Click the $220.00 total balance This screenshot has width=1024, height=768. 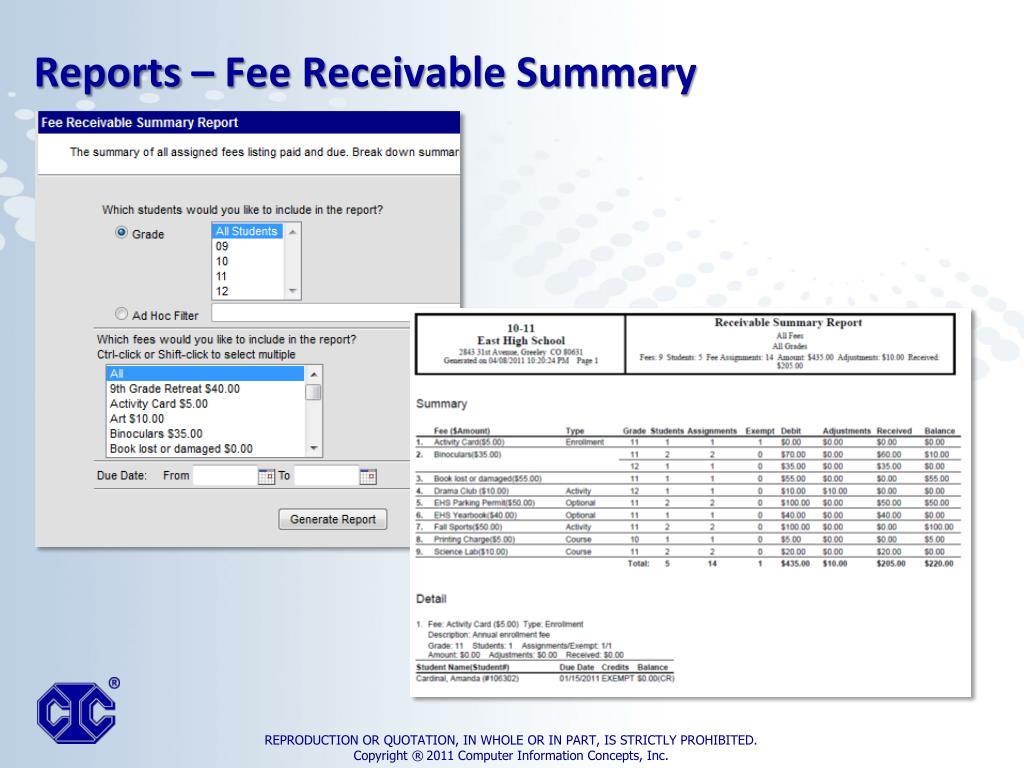pyautogui.click(x=939, y=564)
